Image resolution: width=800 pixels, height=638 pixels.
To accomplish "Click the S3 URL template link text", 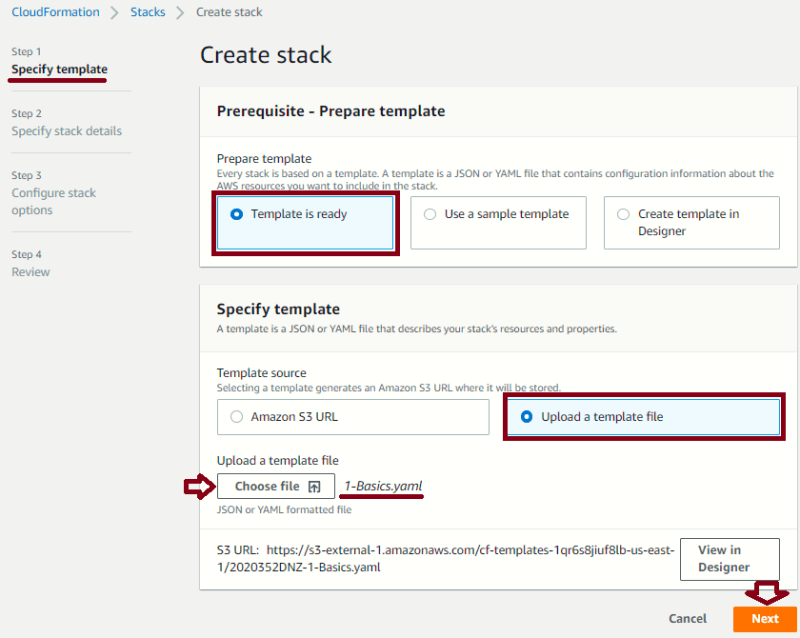I will point(445,559).
